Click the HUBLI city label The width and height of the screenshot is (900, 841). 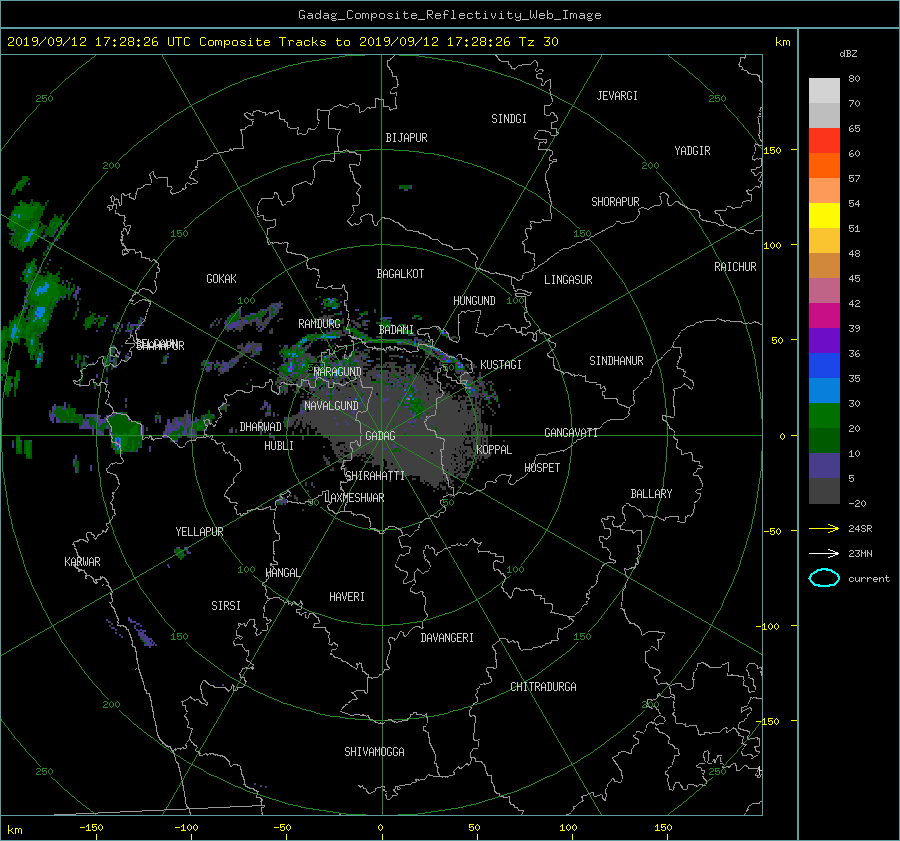point(279,445)
